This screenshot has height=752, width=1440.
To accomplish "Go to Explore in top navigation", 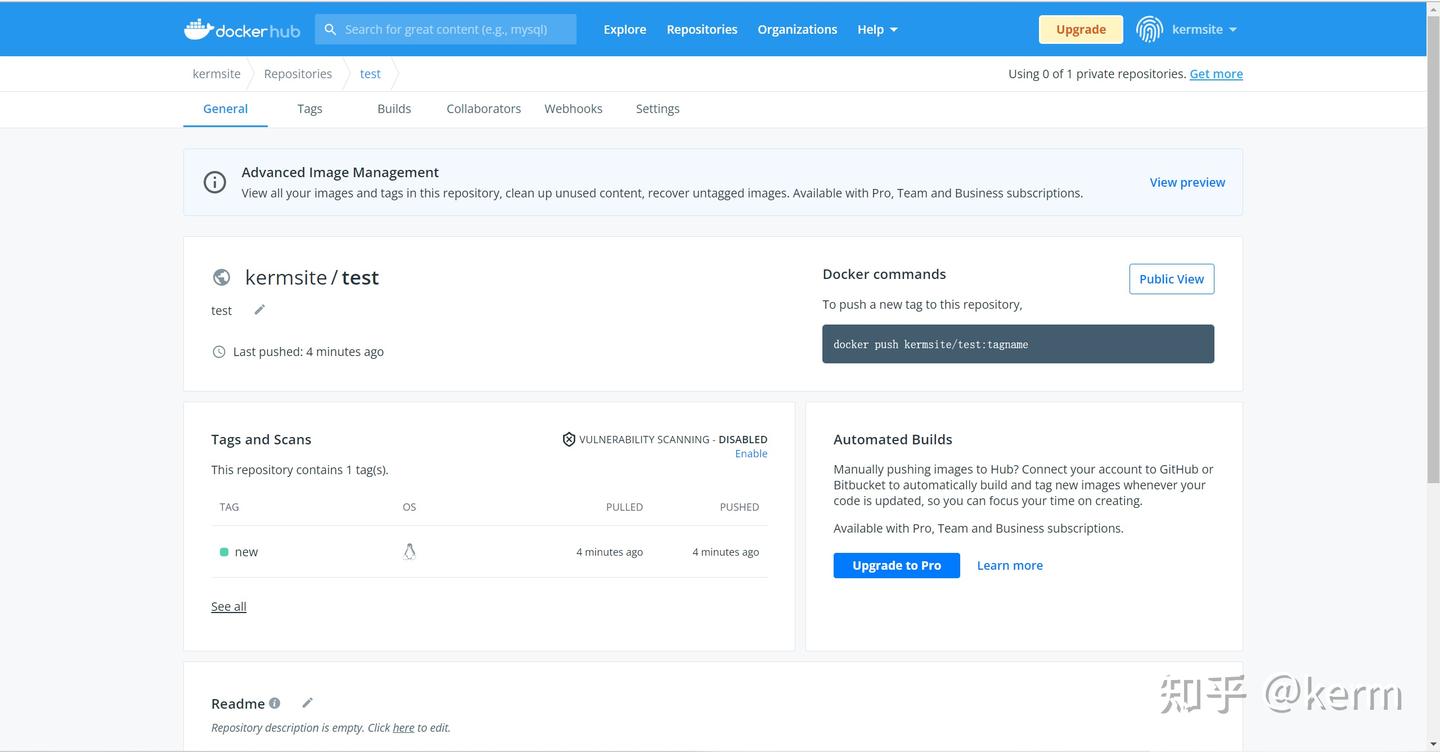I will point(625,29).
